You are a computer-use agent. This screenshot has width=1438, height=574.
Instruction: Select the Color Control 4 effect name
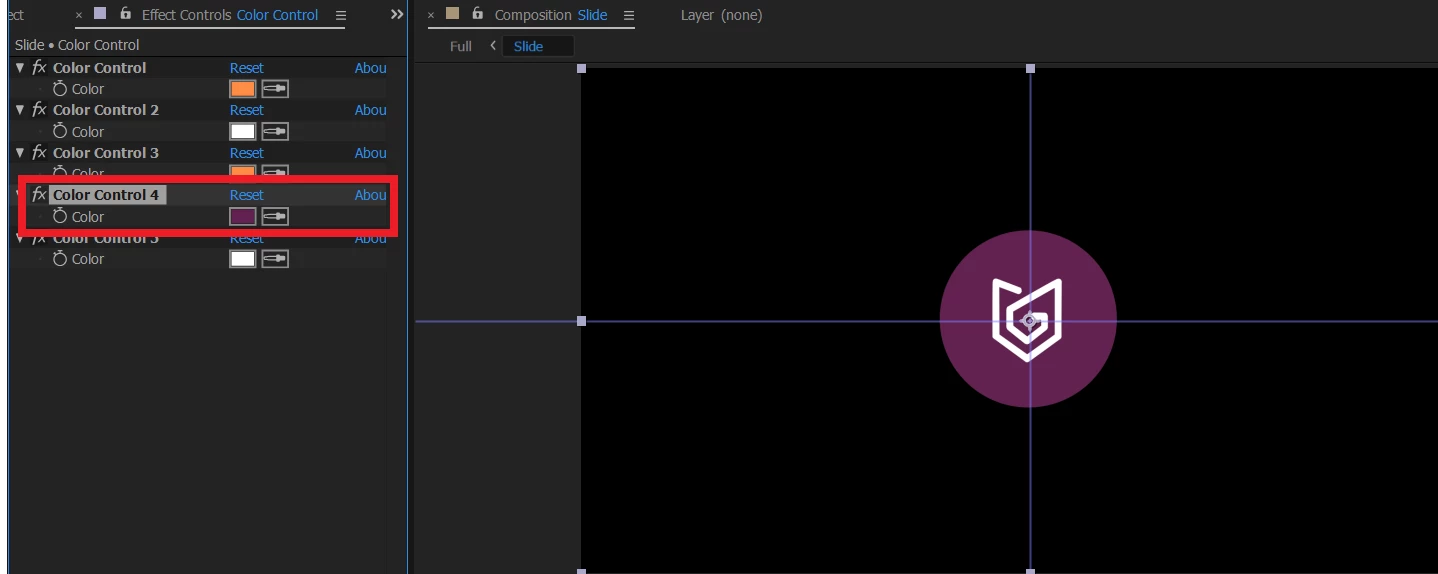pos(106,195)
